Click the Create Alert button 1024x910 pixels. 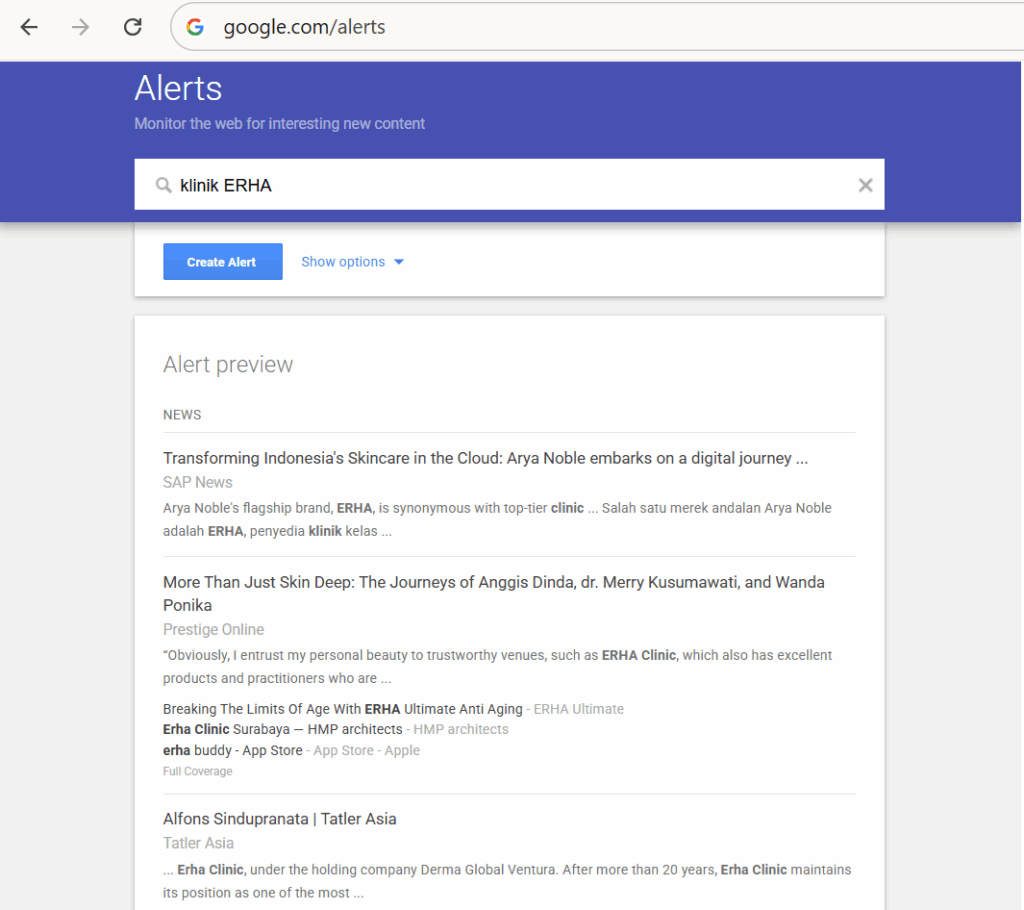(x=223, y=261)
